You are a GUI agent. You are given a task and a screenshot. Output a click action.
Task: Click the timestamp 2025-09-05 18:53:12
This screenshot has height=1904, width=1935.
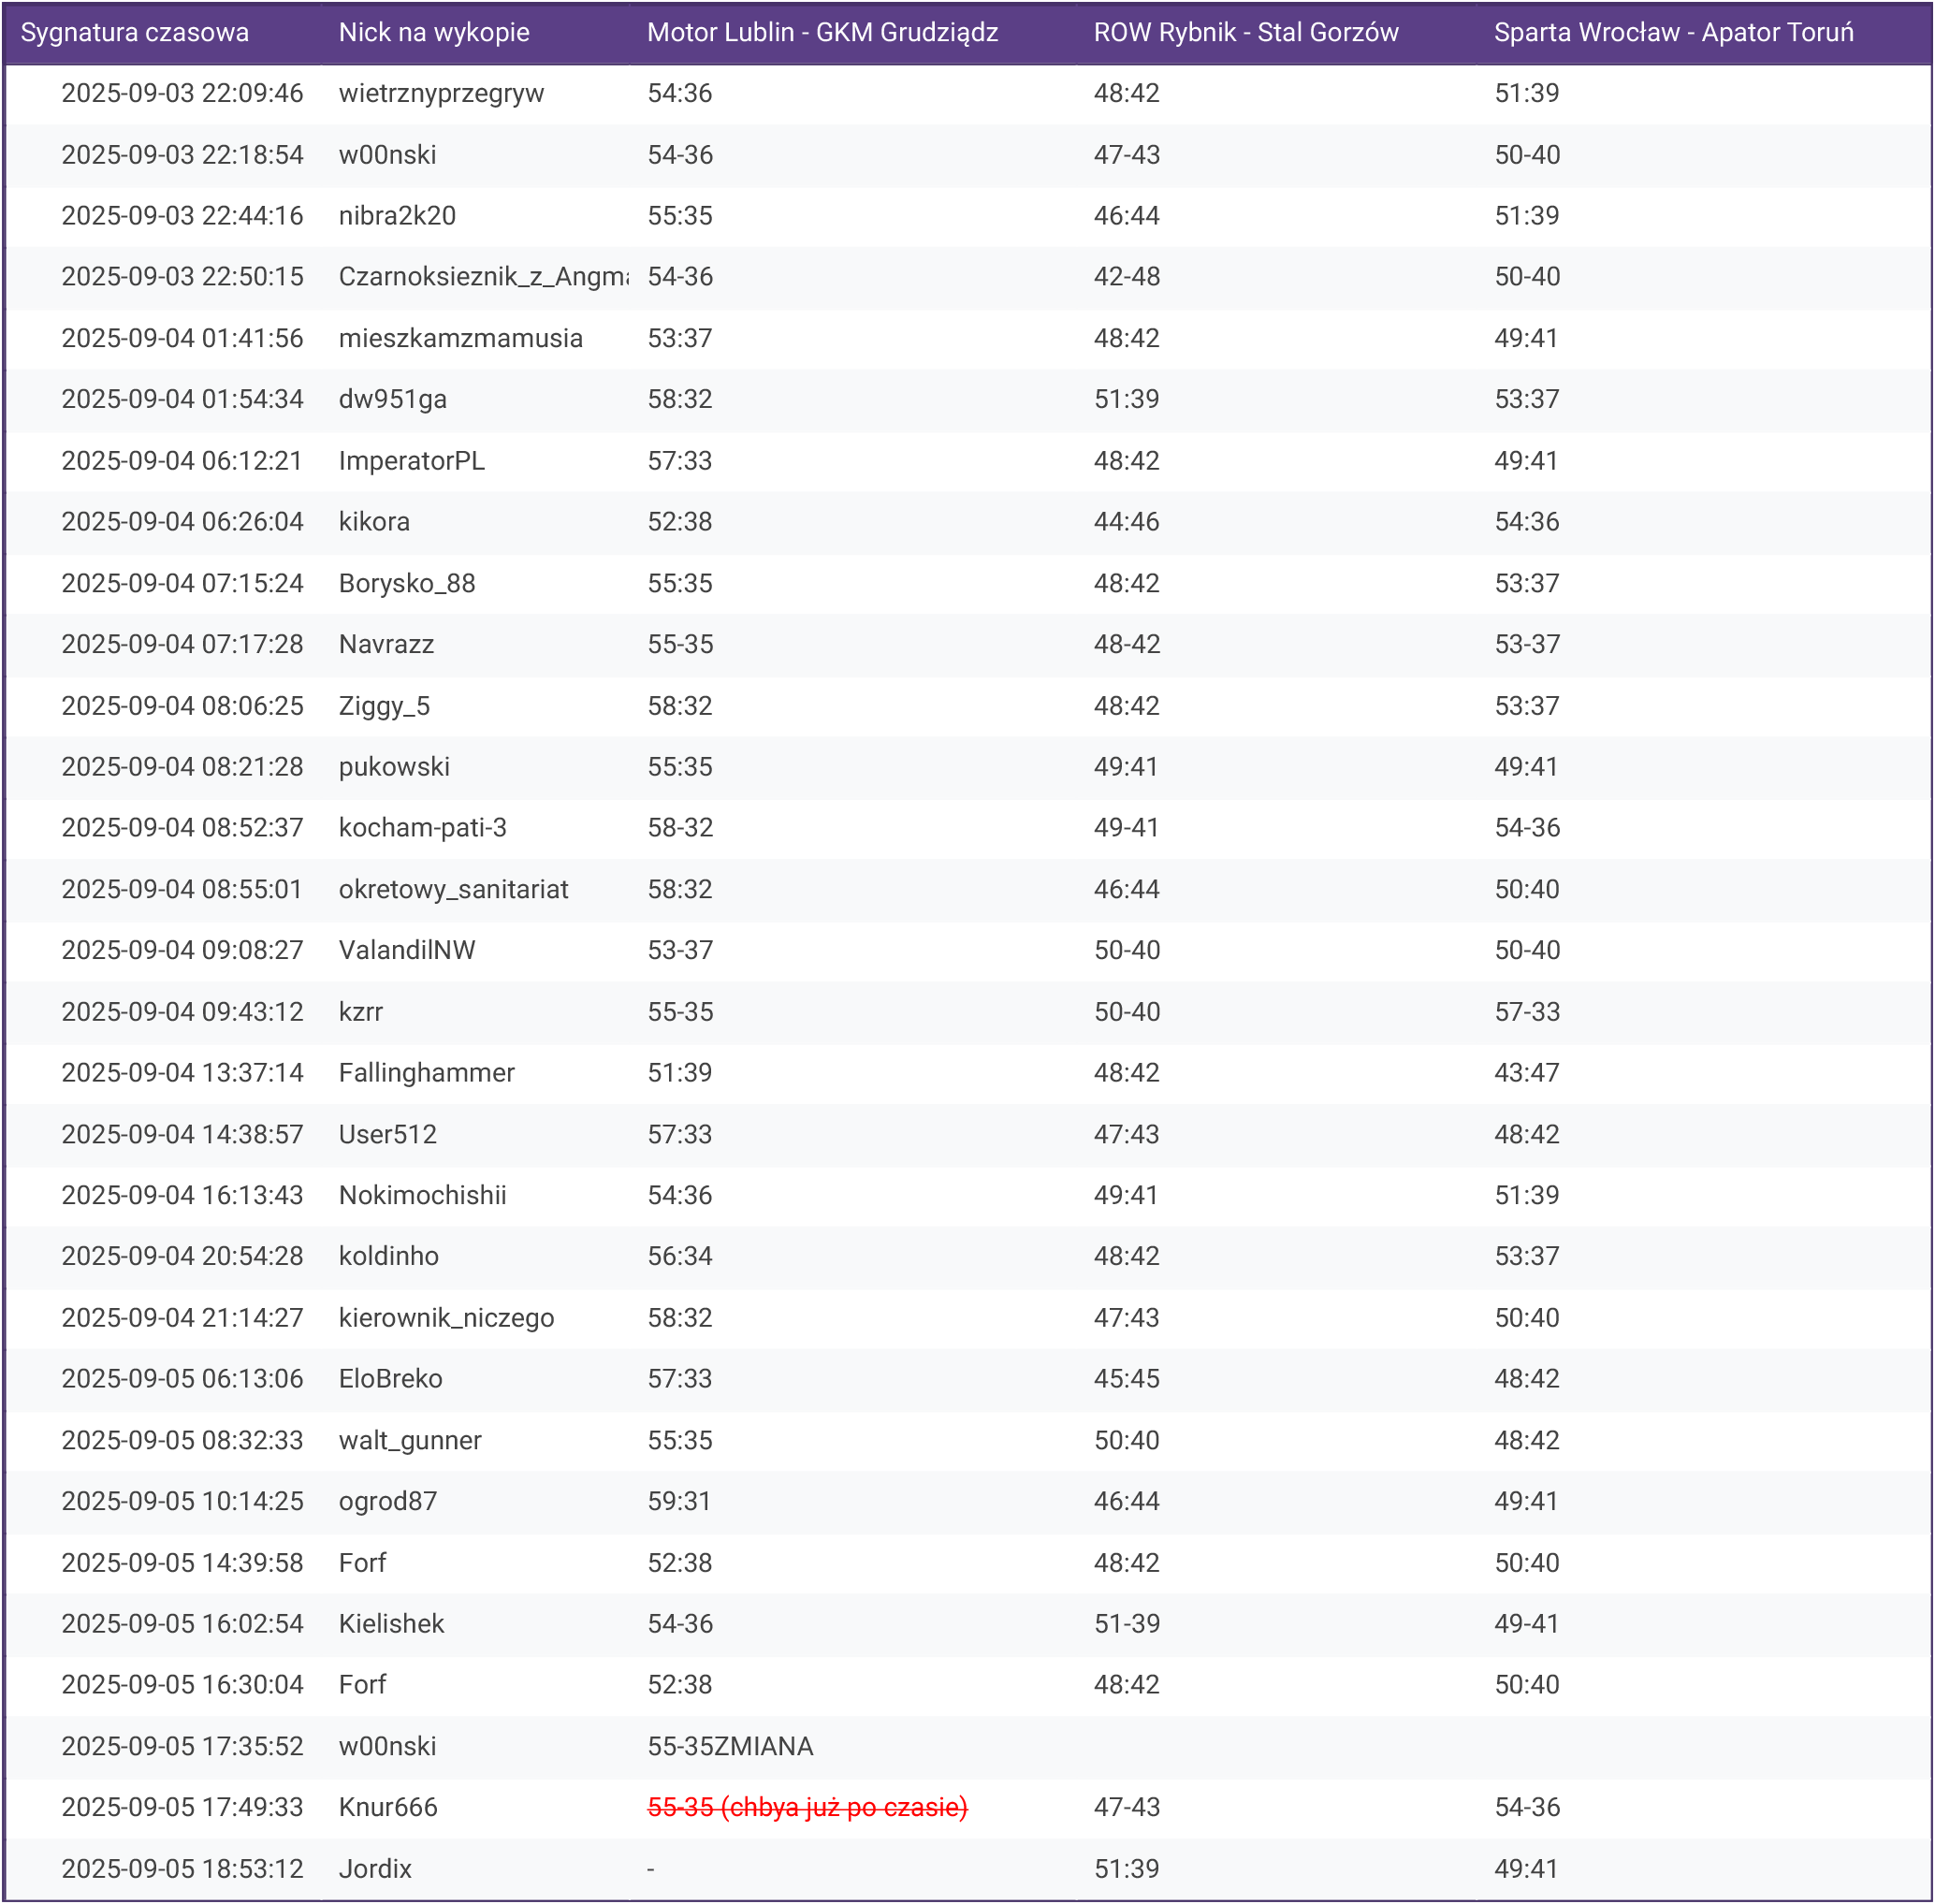[182, 1869]
